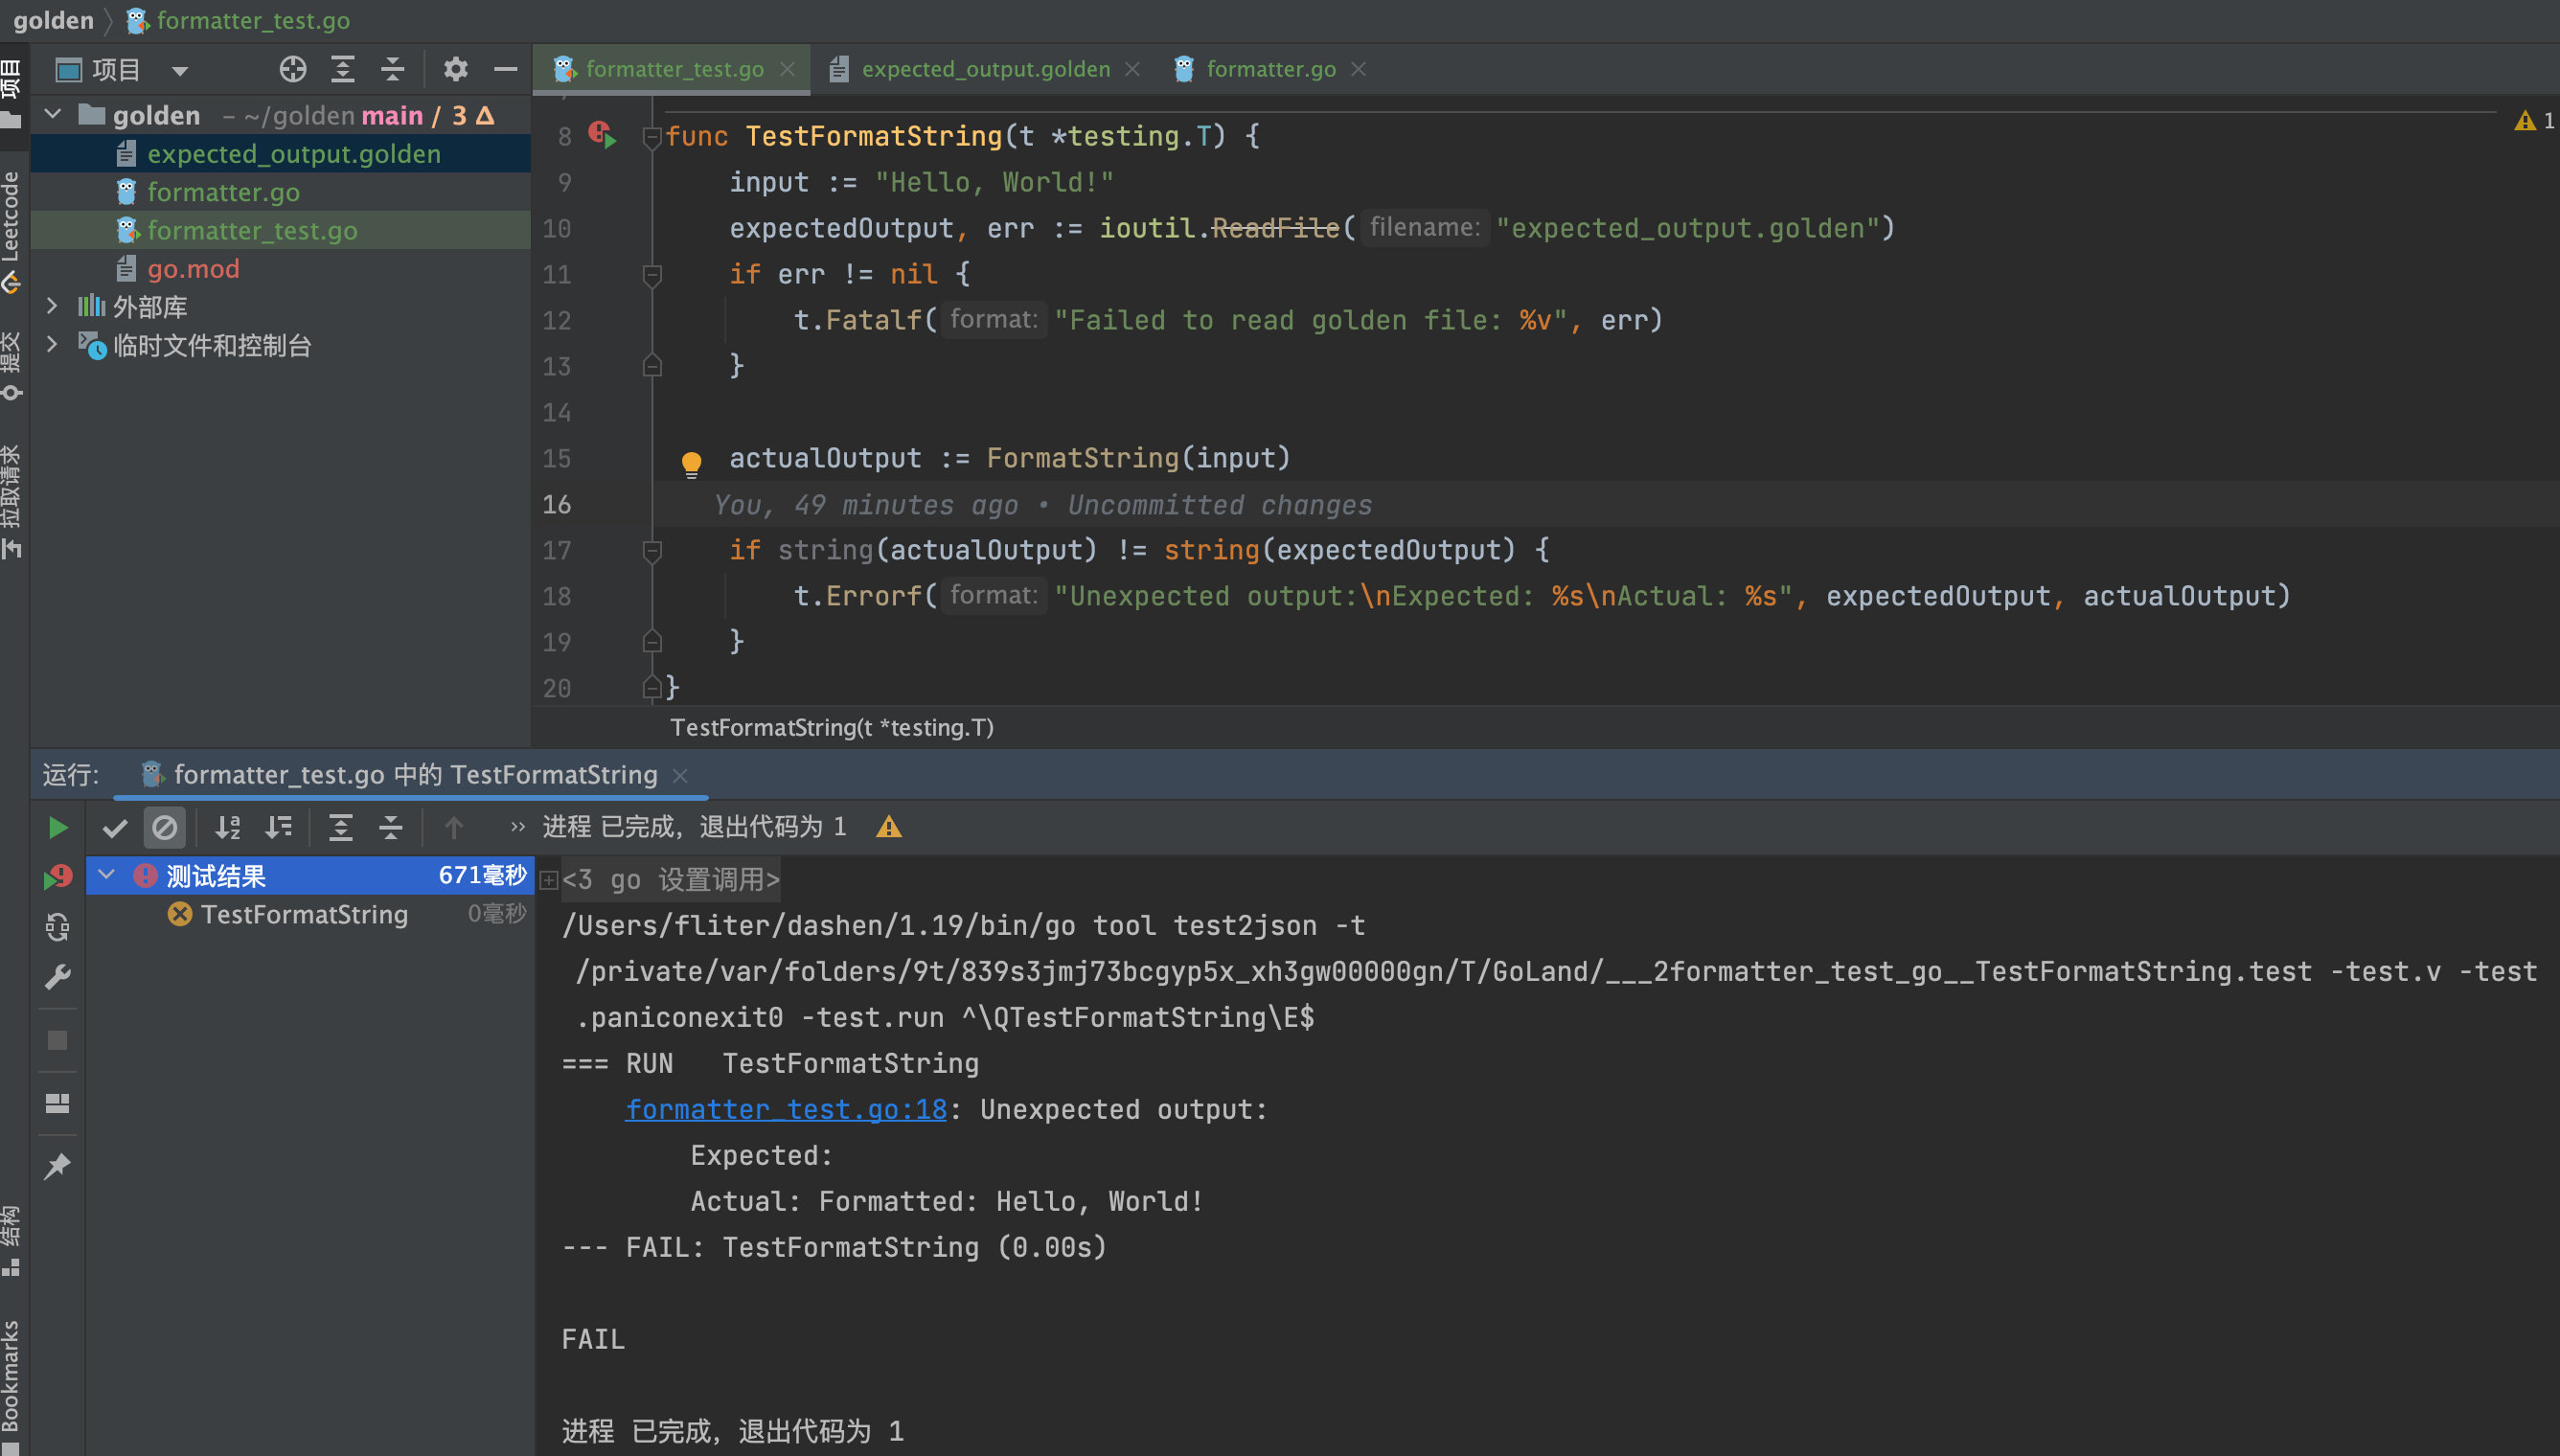
Task: Expand the folded go 设置调用 line
Action: [x=548, y=880]
